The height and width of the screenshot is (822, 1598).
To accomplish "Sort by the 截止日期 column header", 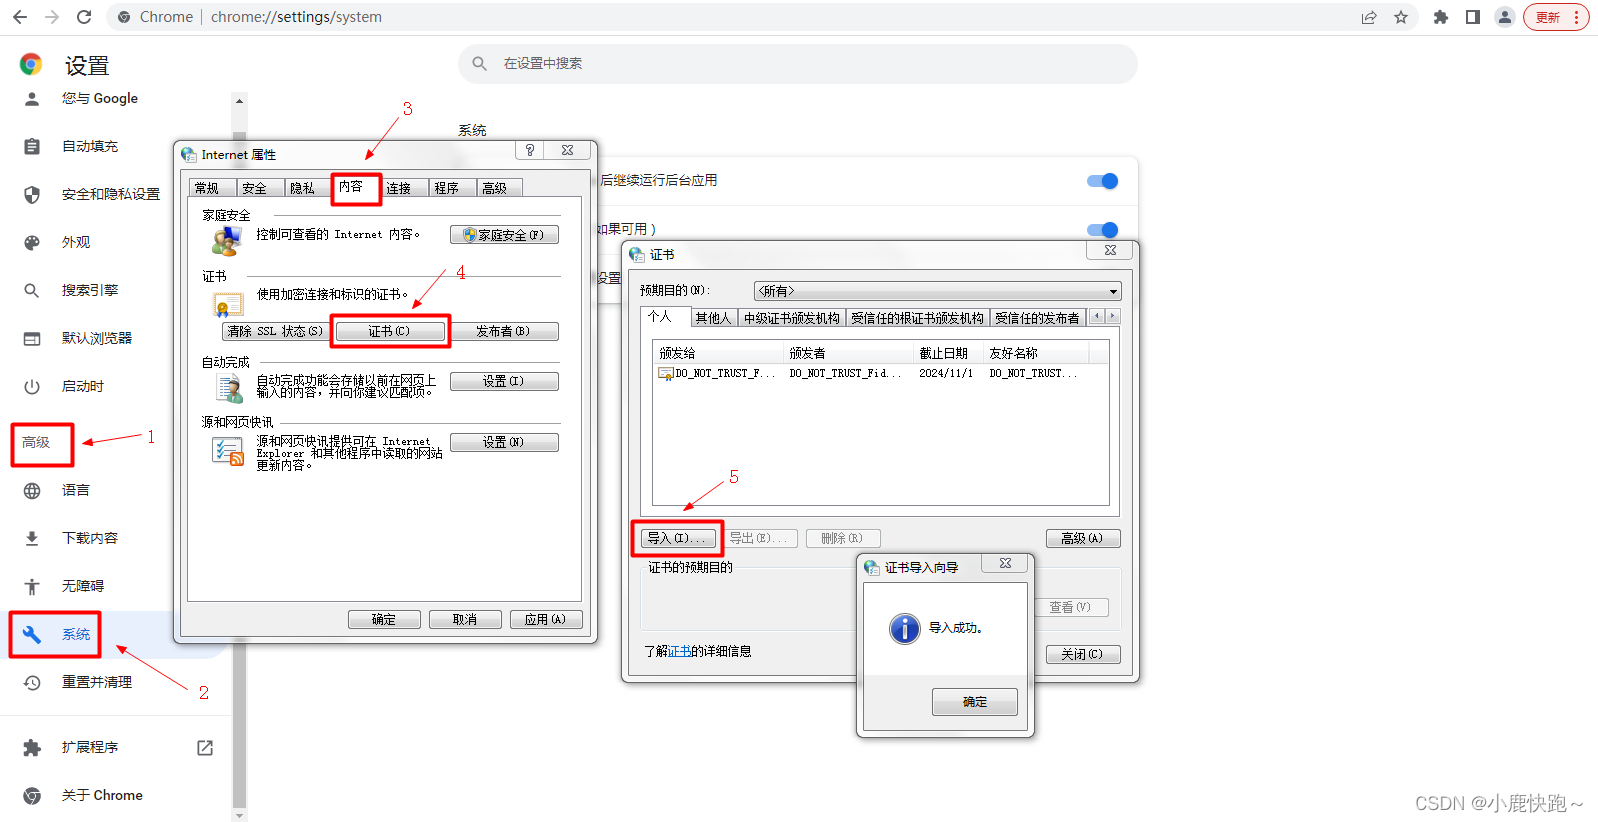I will (949, 353).
